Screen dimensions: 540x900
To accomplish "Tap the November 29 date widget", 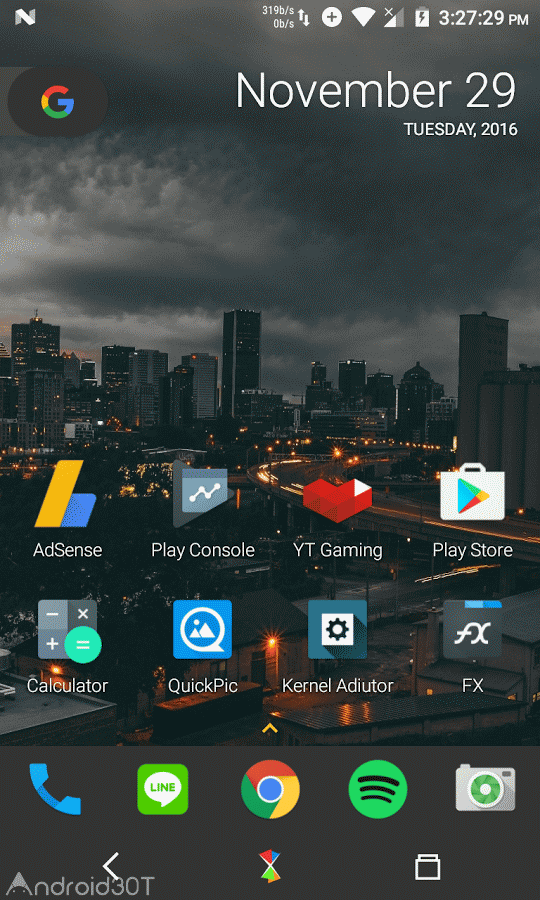I will coord(376,103).
